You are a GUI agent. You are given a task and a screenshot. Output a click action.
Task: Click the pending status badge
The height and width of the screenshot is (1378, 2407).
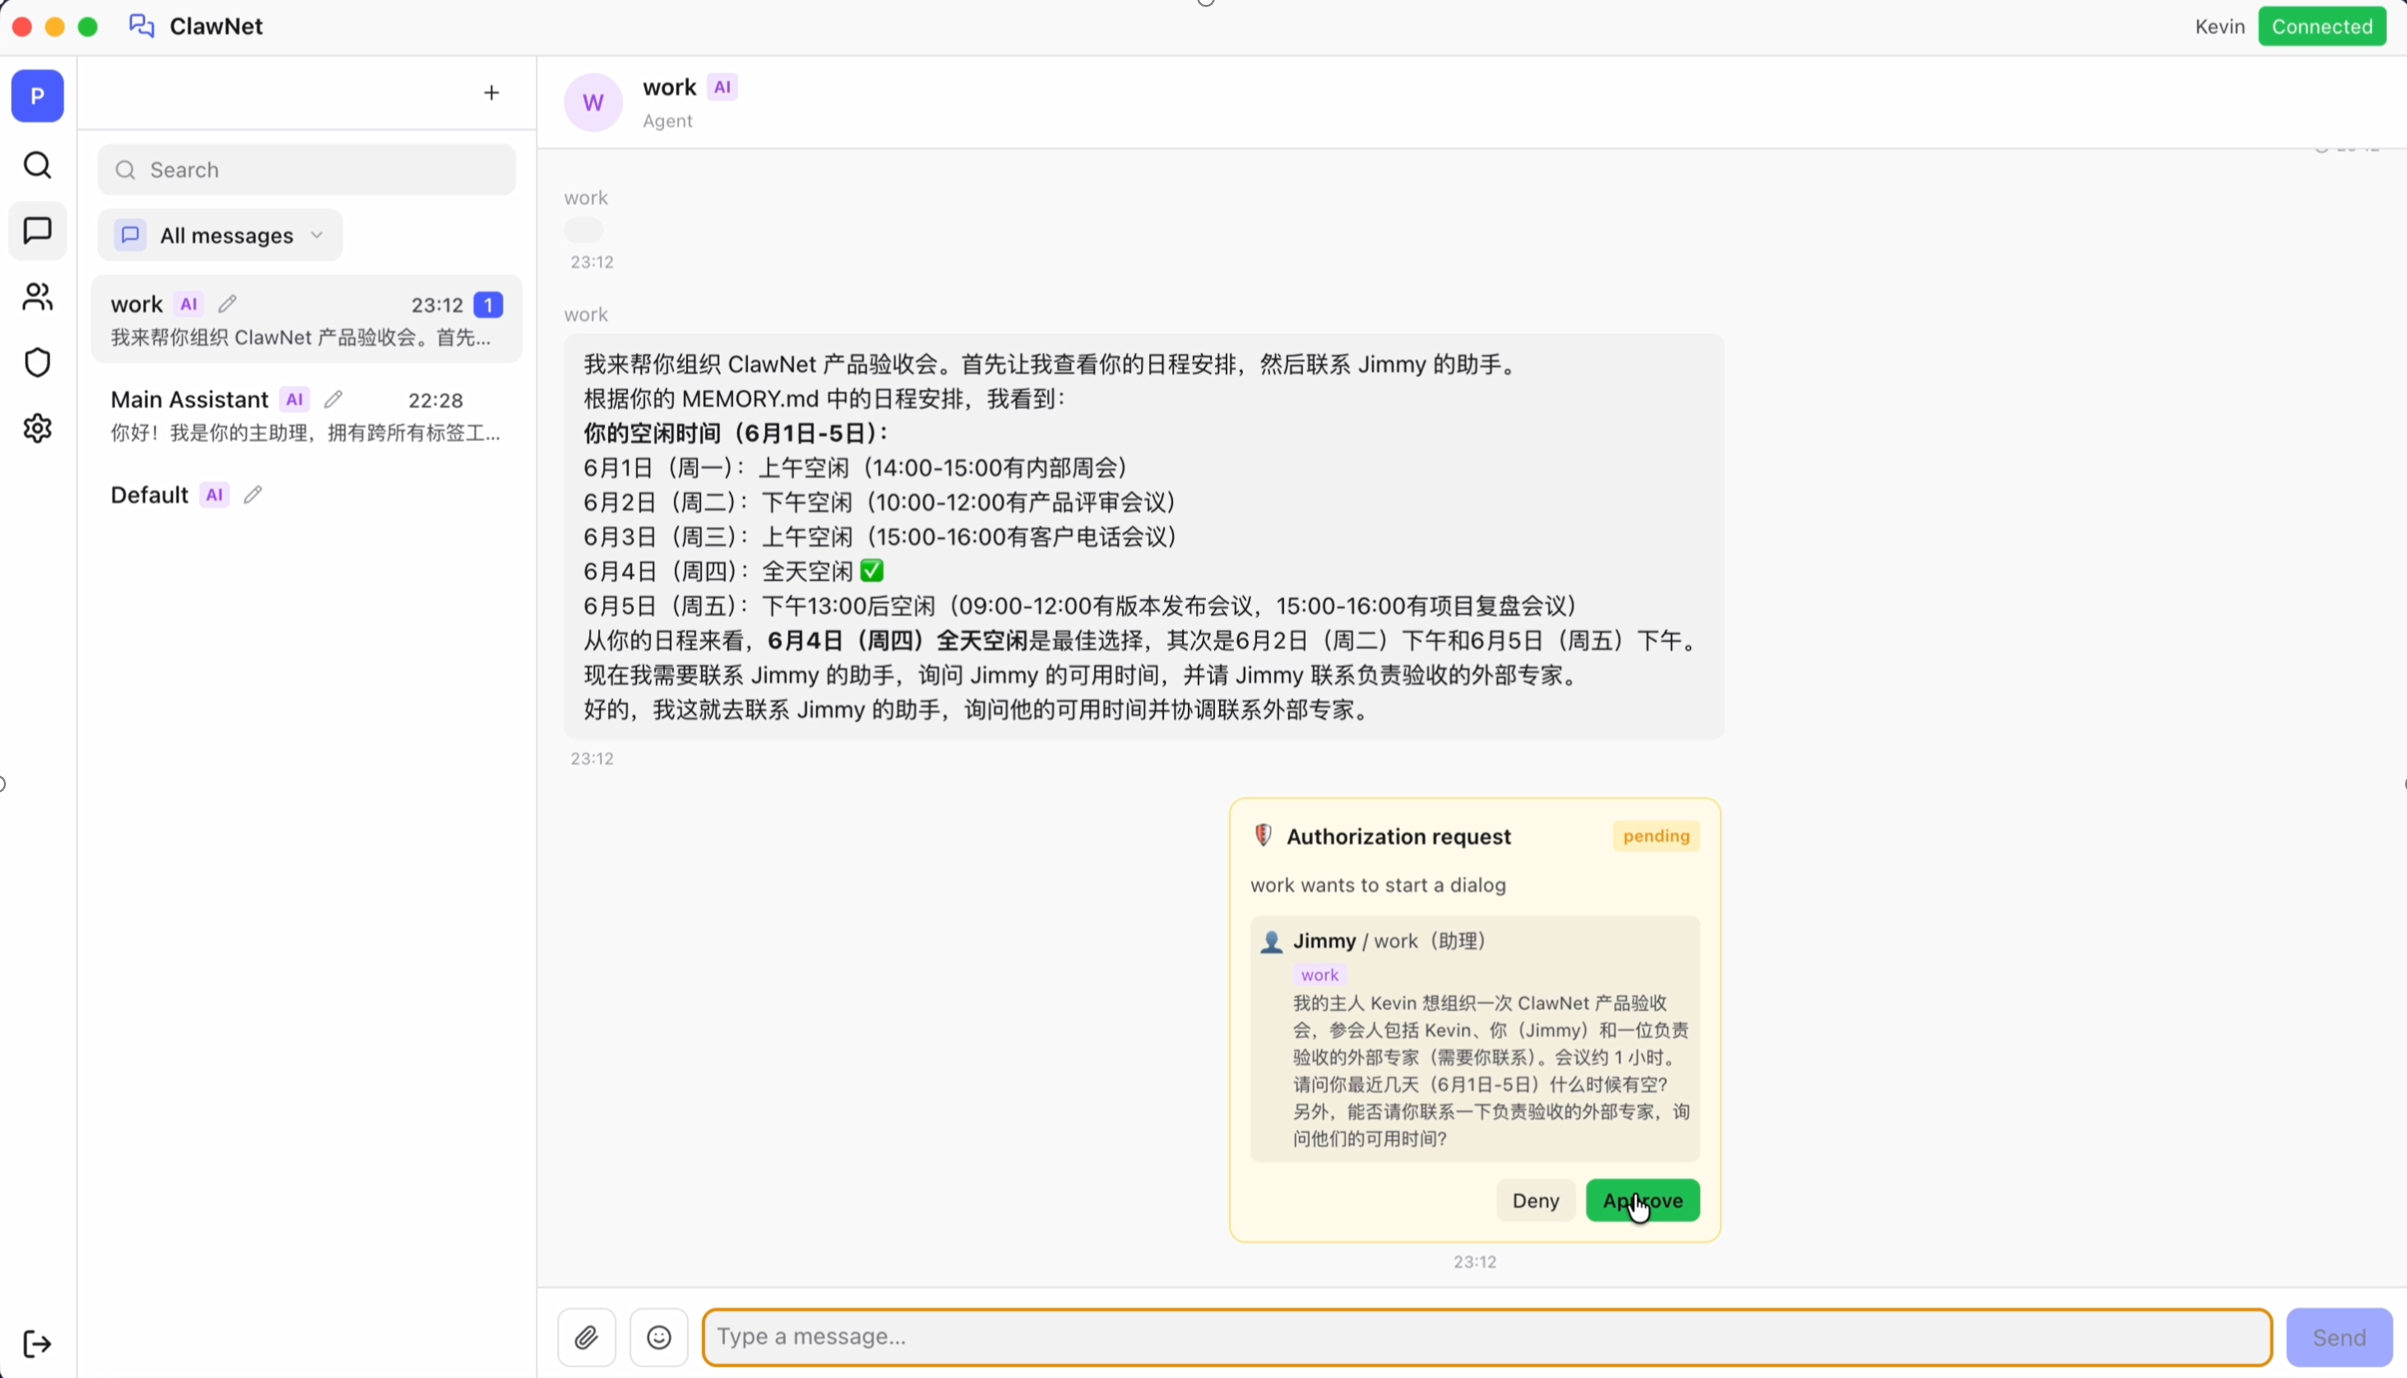pos(1656,836)
